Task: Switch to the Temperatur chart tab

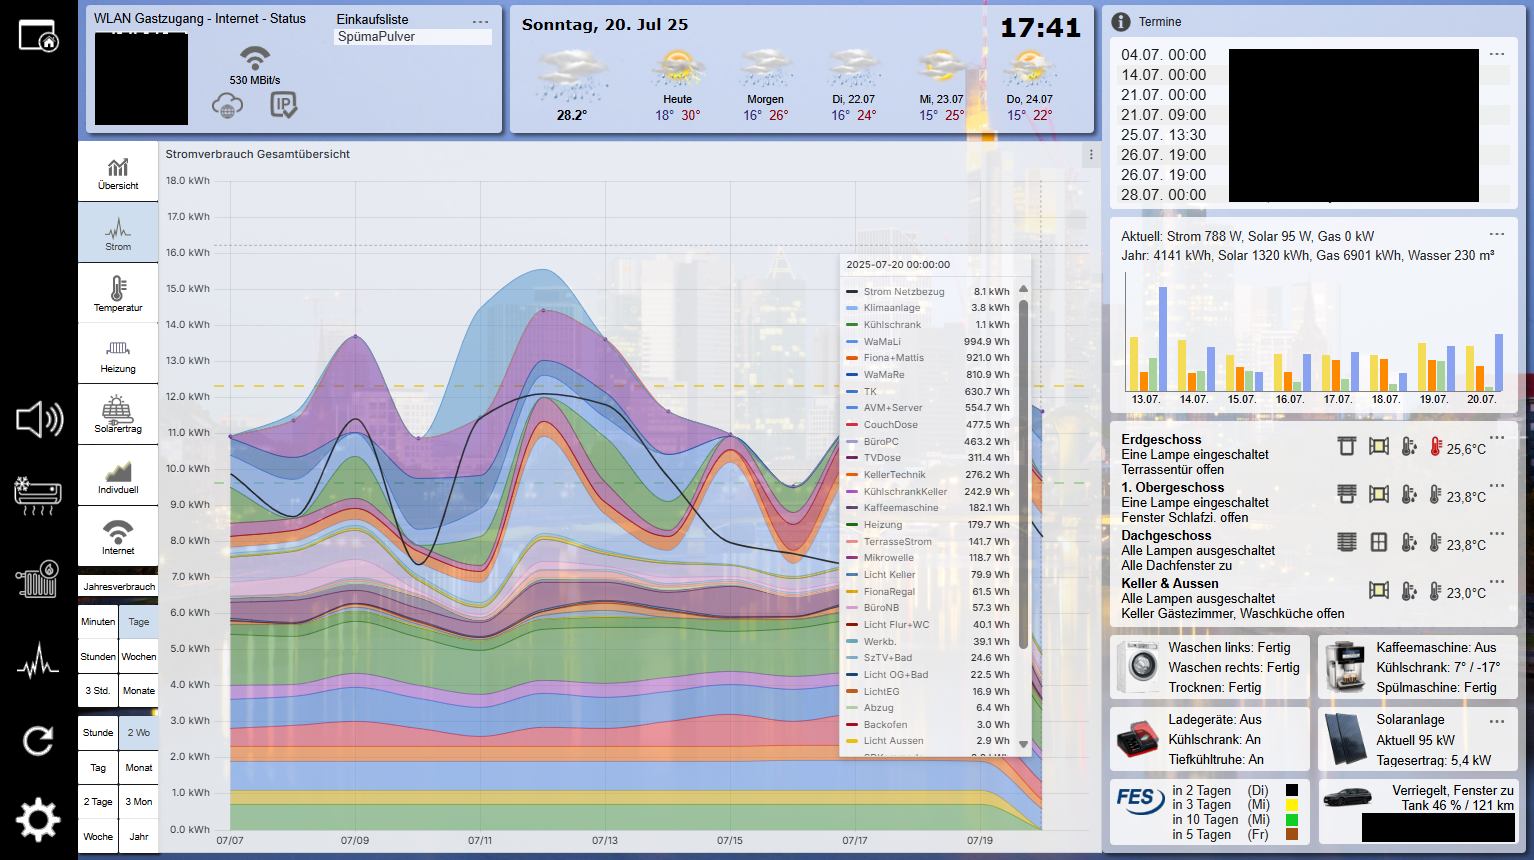Action: pyautogui.click(x=118, y=294)
